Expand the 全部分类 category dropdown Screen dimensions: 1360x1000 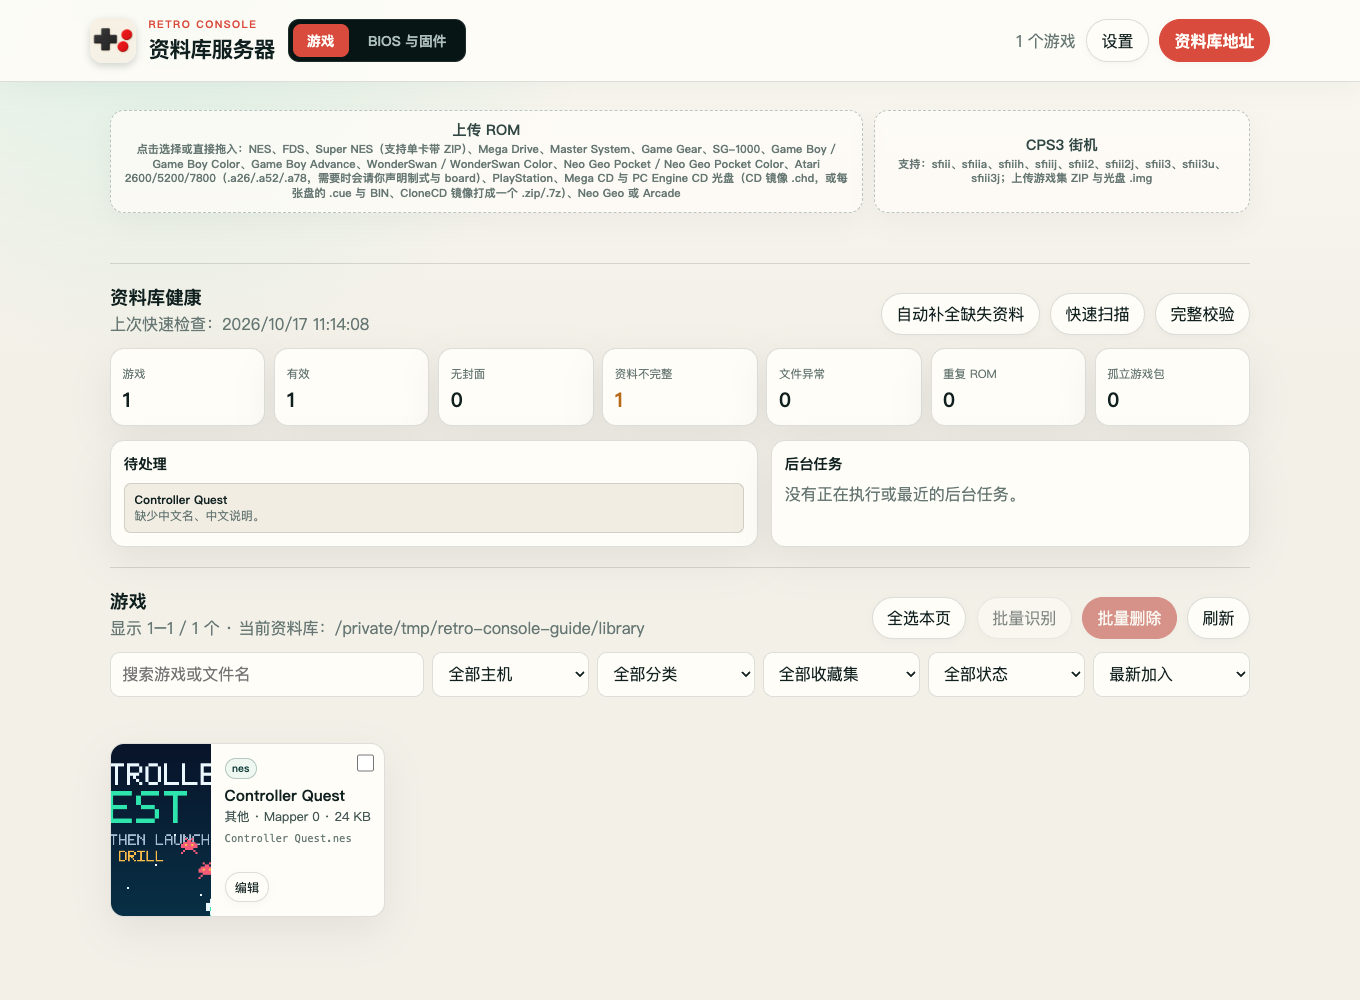tap(676, 674)
